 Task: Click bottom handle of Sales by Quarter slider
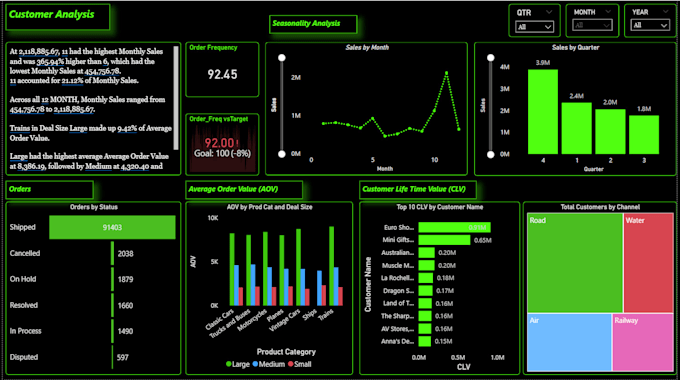(x=490, y=154)
